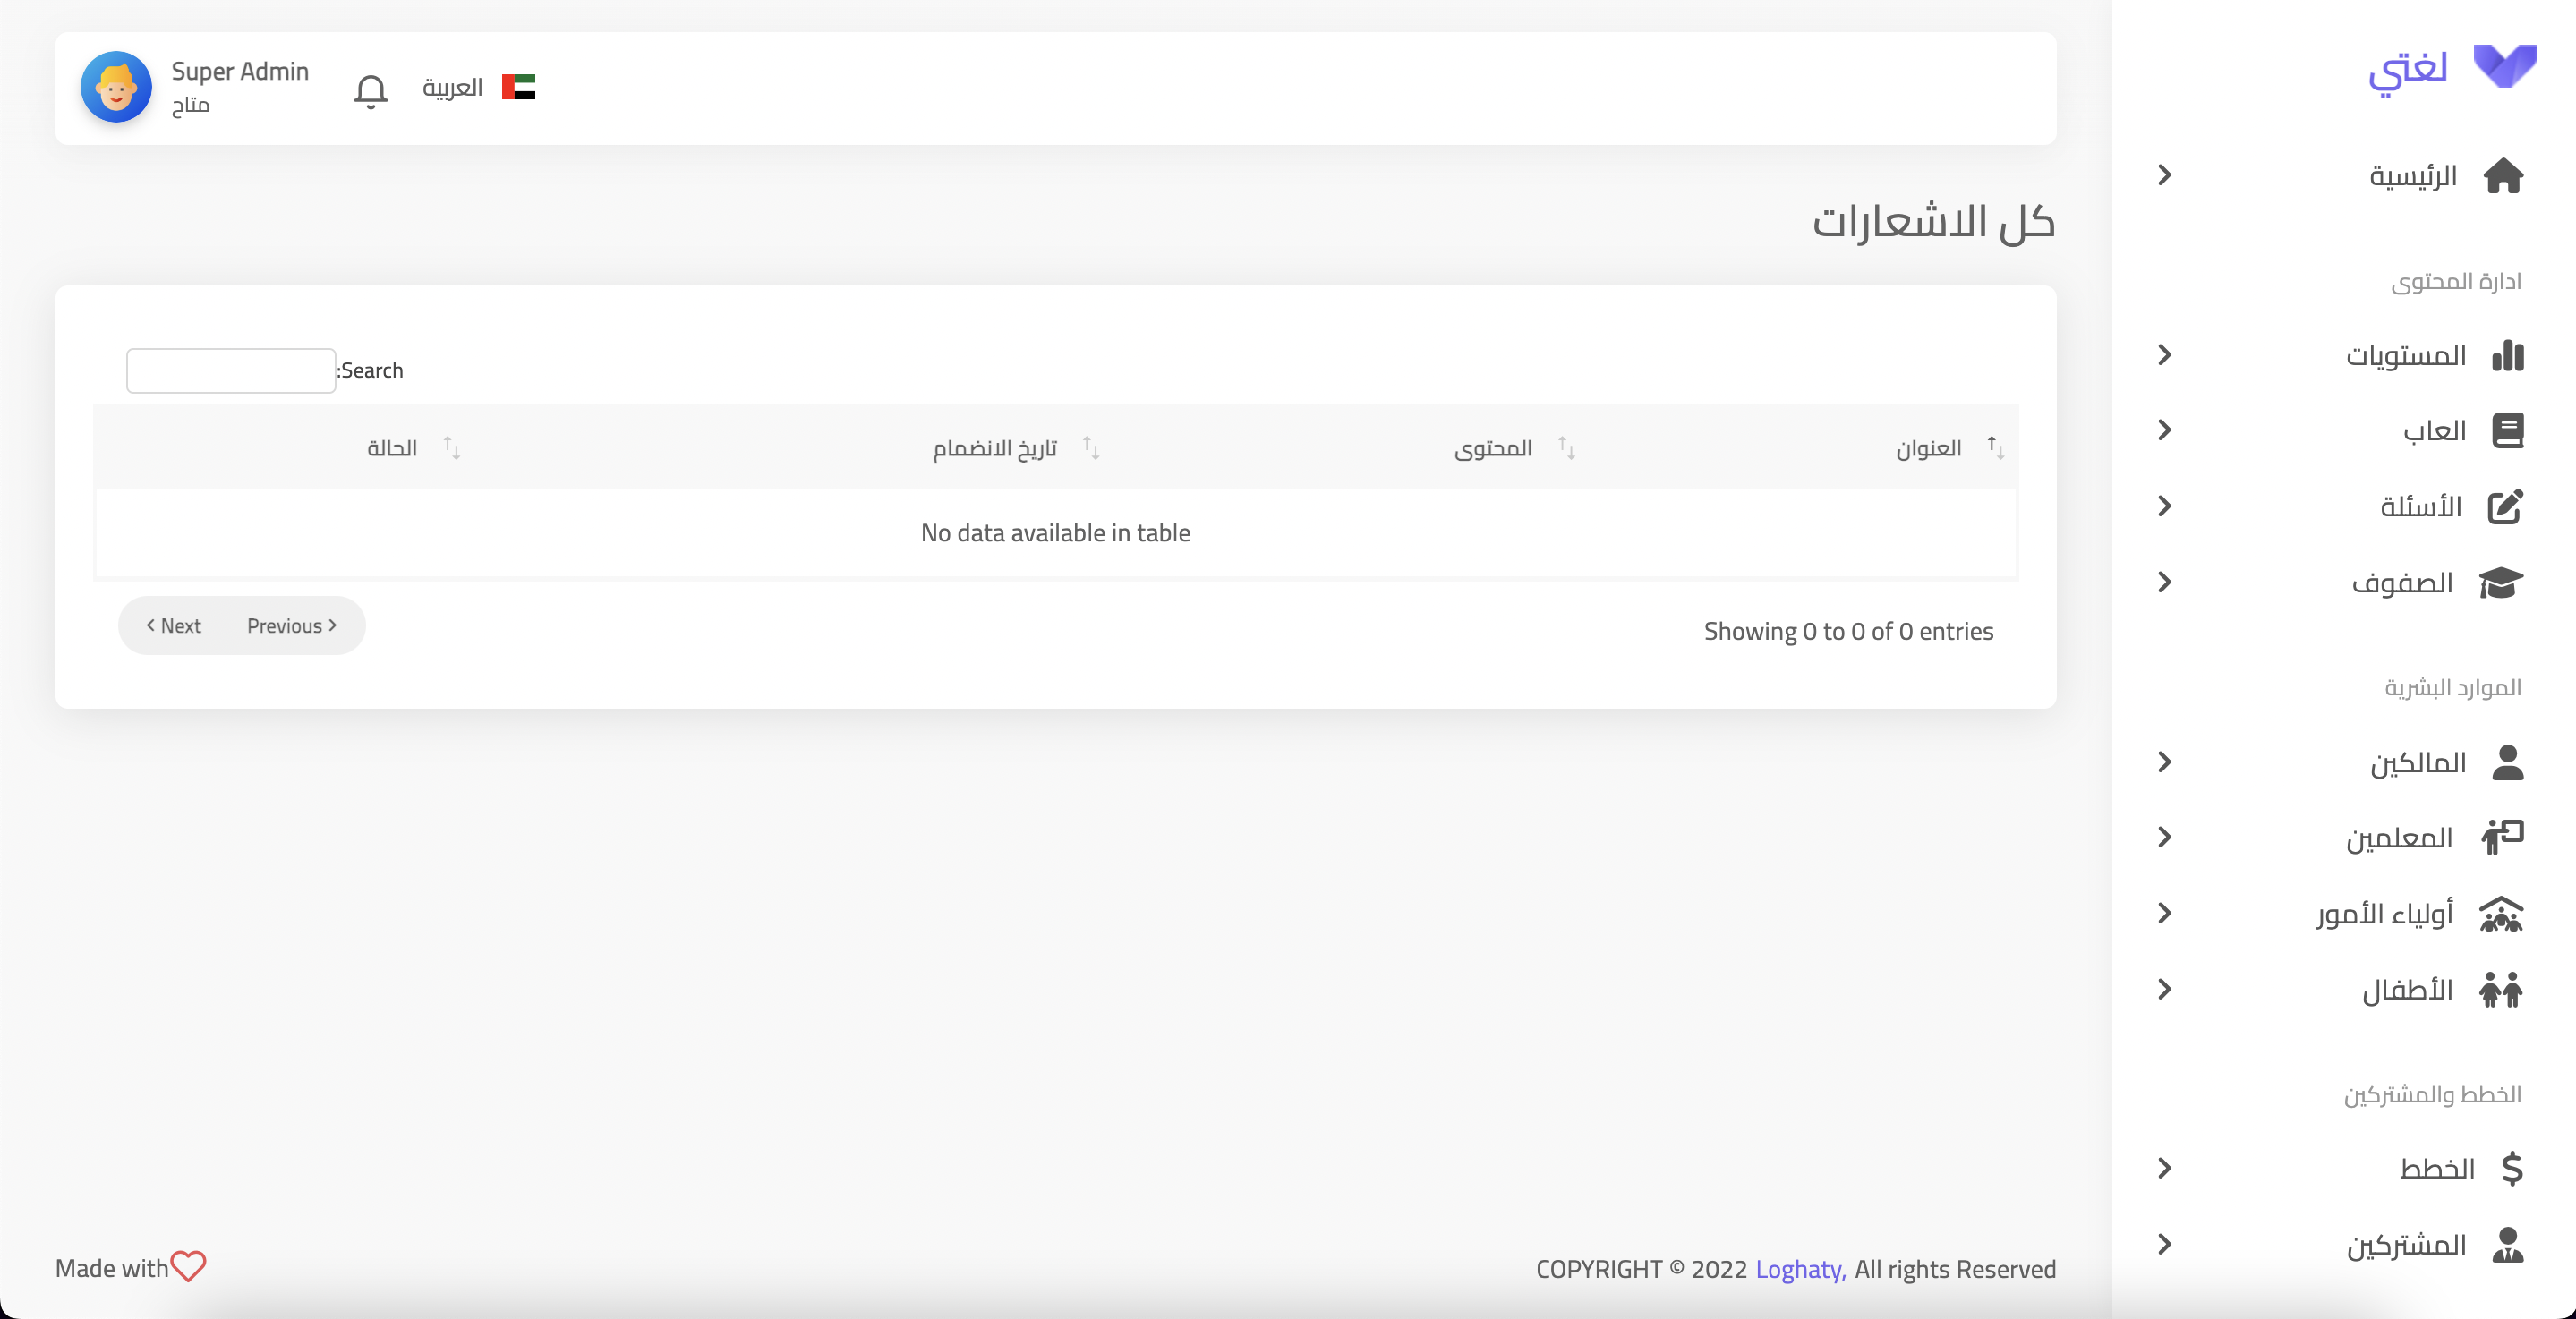2576x1319 pixels.
Task: Click the games book icon
Action: (x=2507, y=431)
